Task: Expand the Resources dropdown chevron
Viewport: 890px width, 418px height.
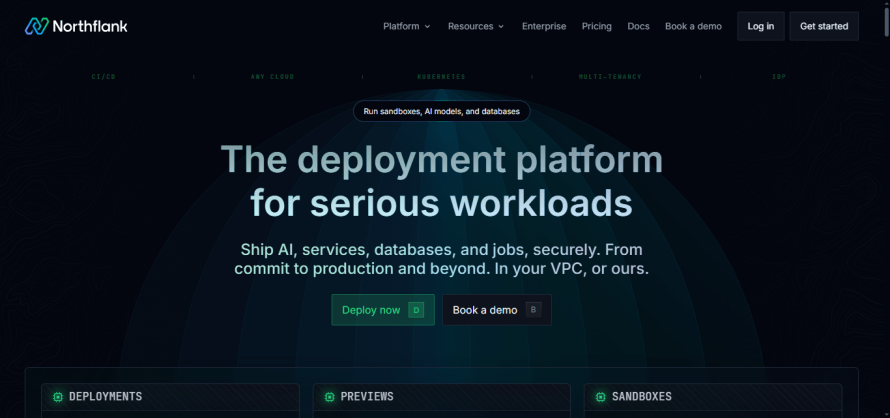Action: coord(501,27)
